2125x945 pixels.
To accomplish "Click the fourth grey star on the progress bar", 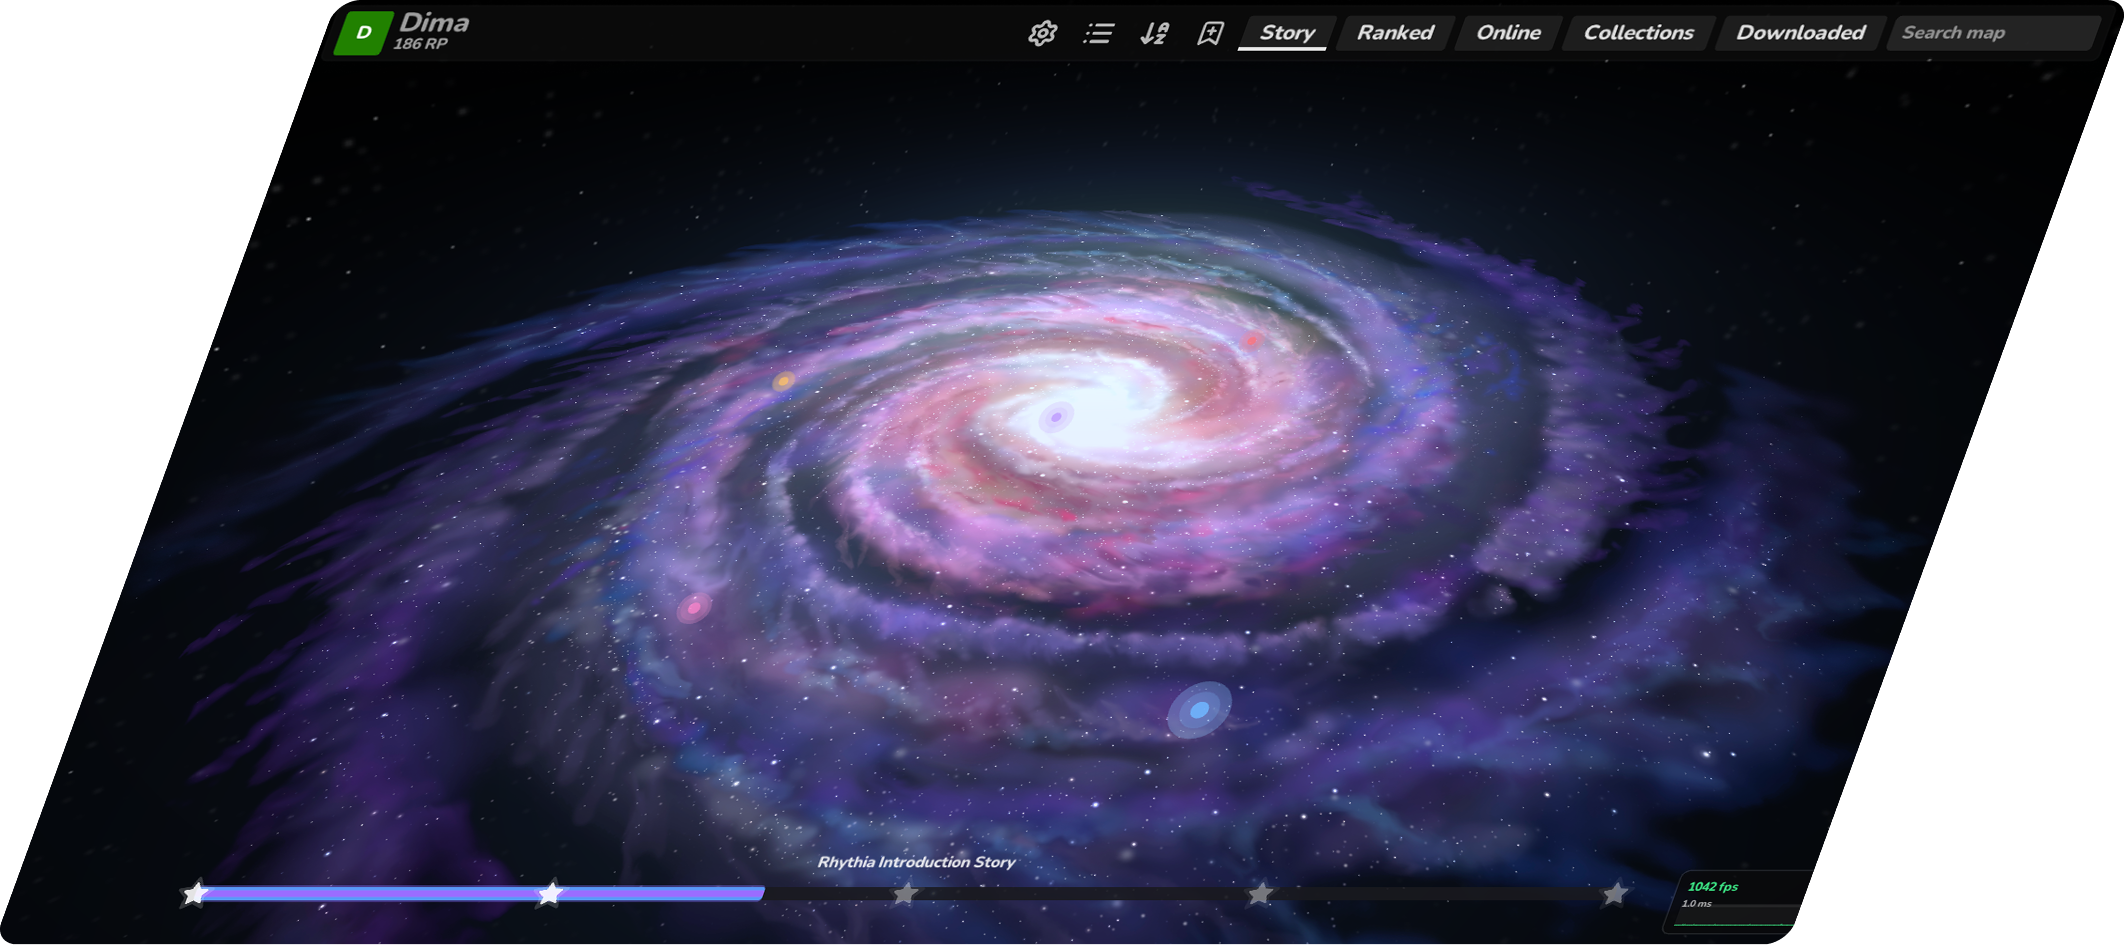I will (1260, 893).
